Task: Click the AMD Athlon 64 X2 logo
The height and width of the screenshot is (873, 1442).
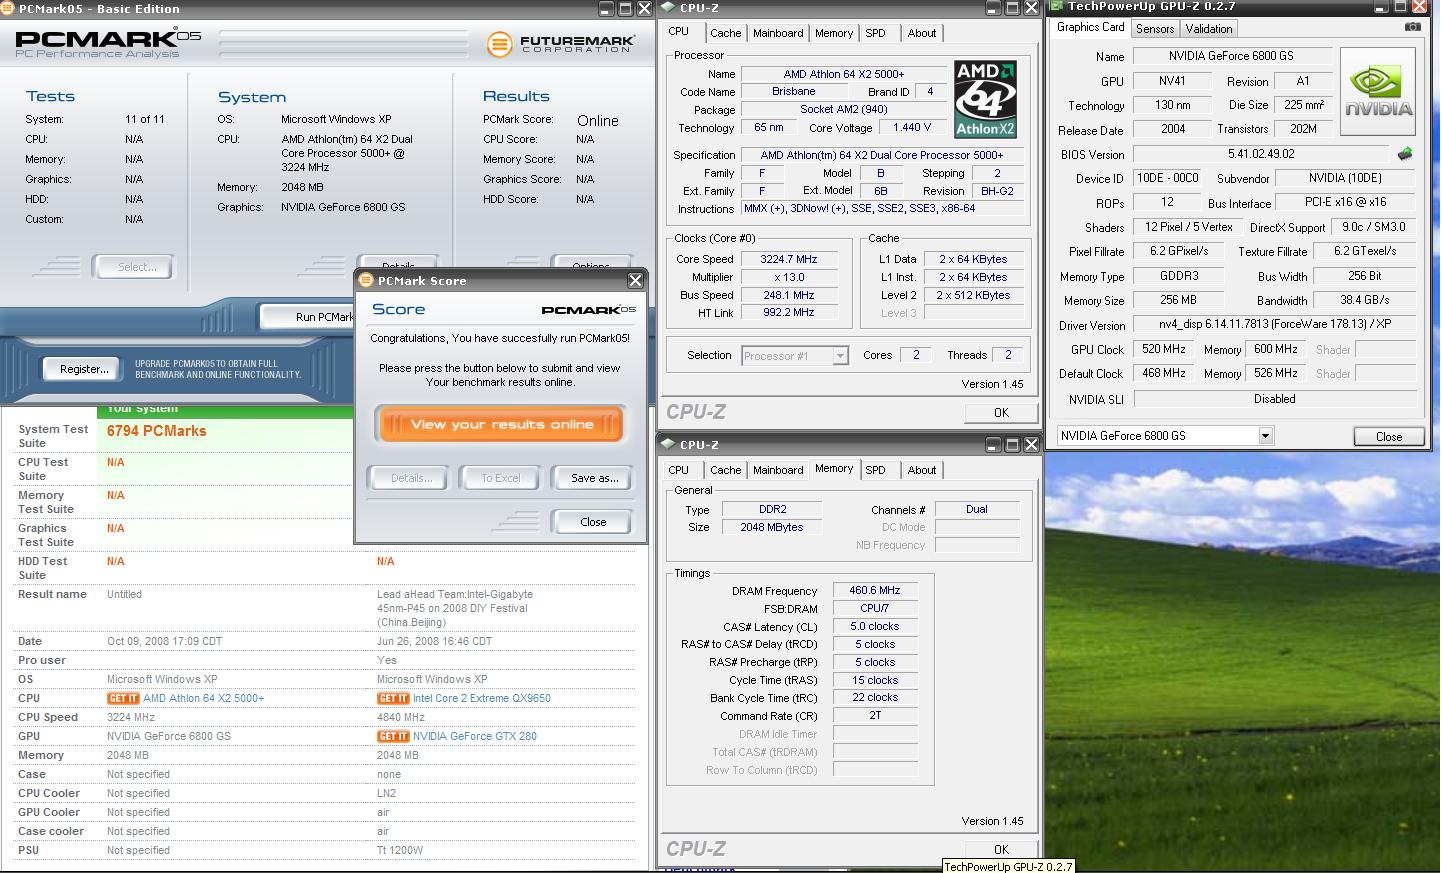Action: point(985,98)
